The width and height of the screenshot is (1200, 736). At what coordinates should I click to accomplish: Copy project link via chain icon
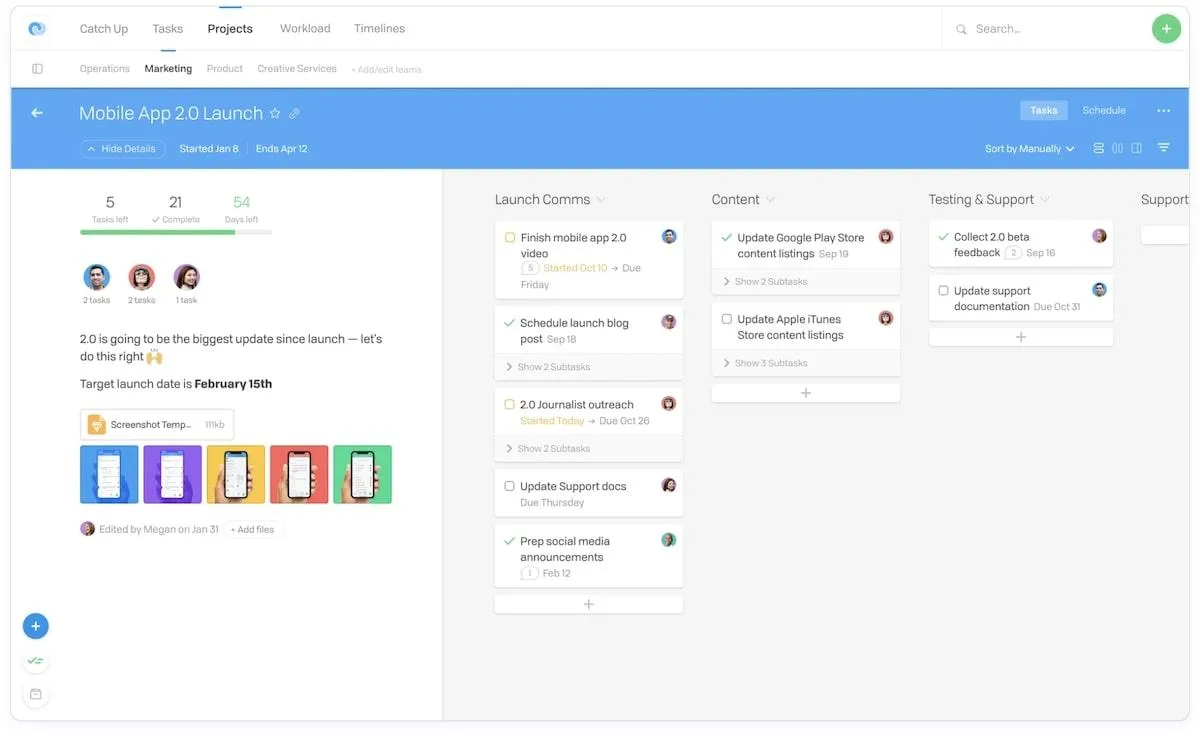[x=294, y=114]
